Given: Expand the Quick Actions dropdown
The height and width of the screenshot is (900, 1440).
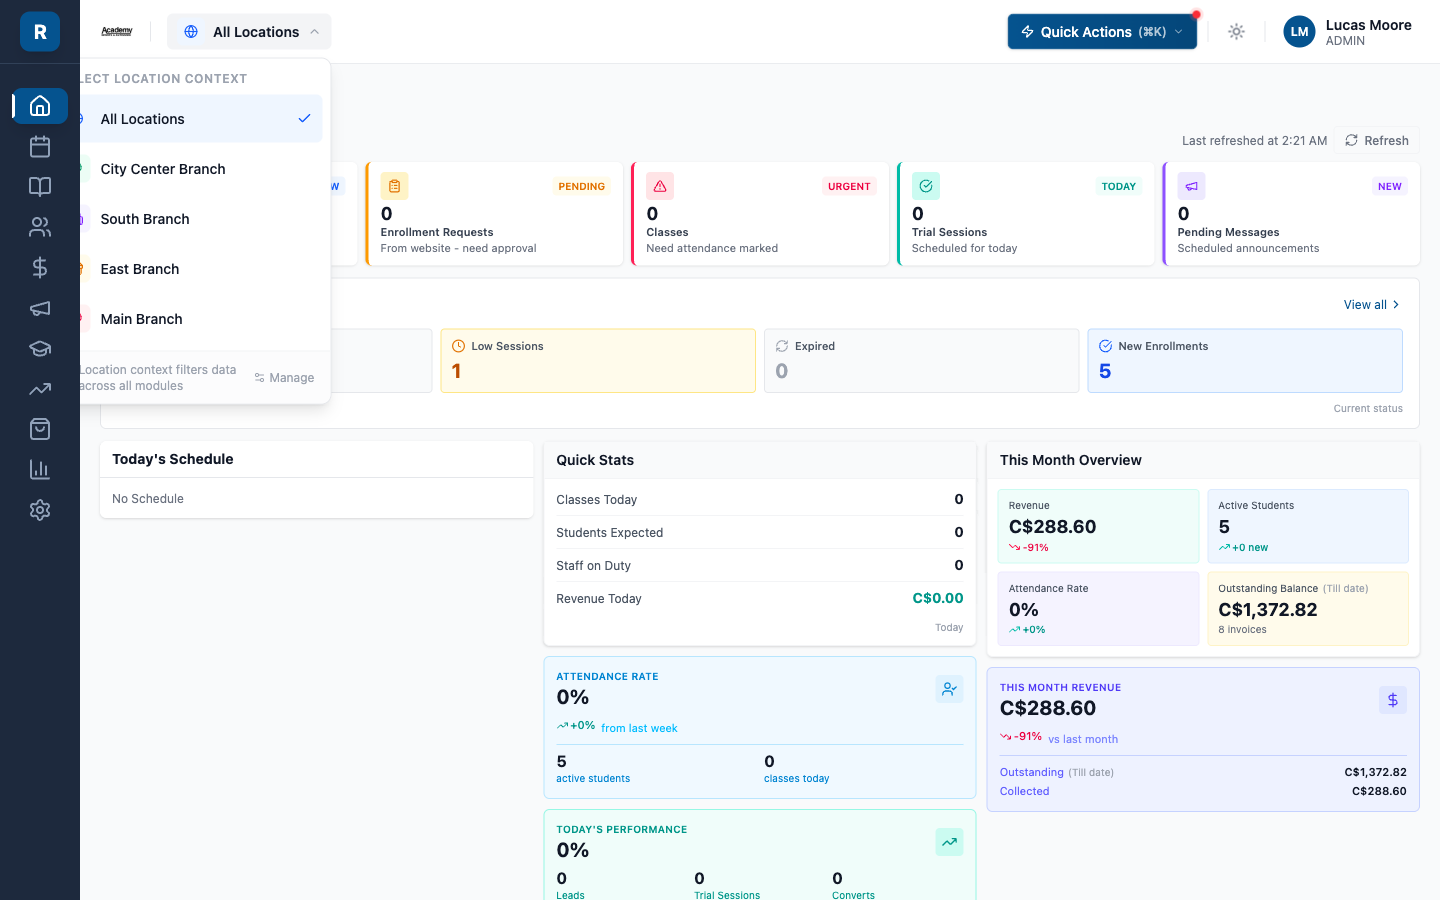Looking at the screenshot, I should tap(1102, 32).
